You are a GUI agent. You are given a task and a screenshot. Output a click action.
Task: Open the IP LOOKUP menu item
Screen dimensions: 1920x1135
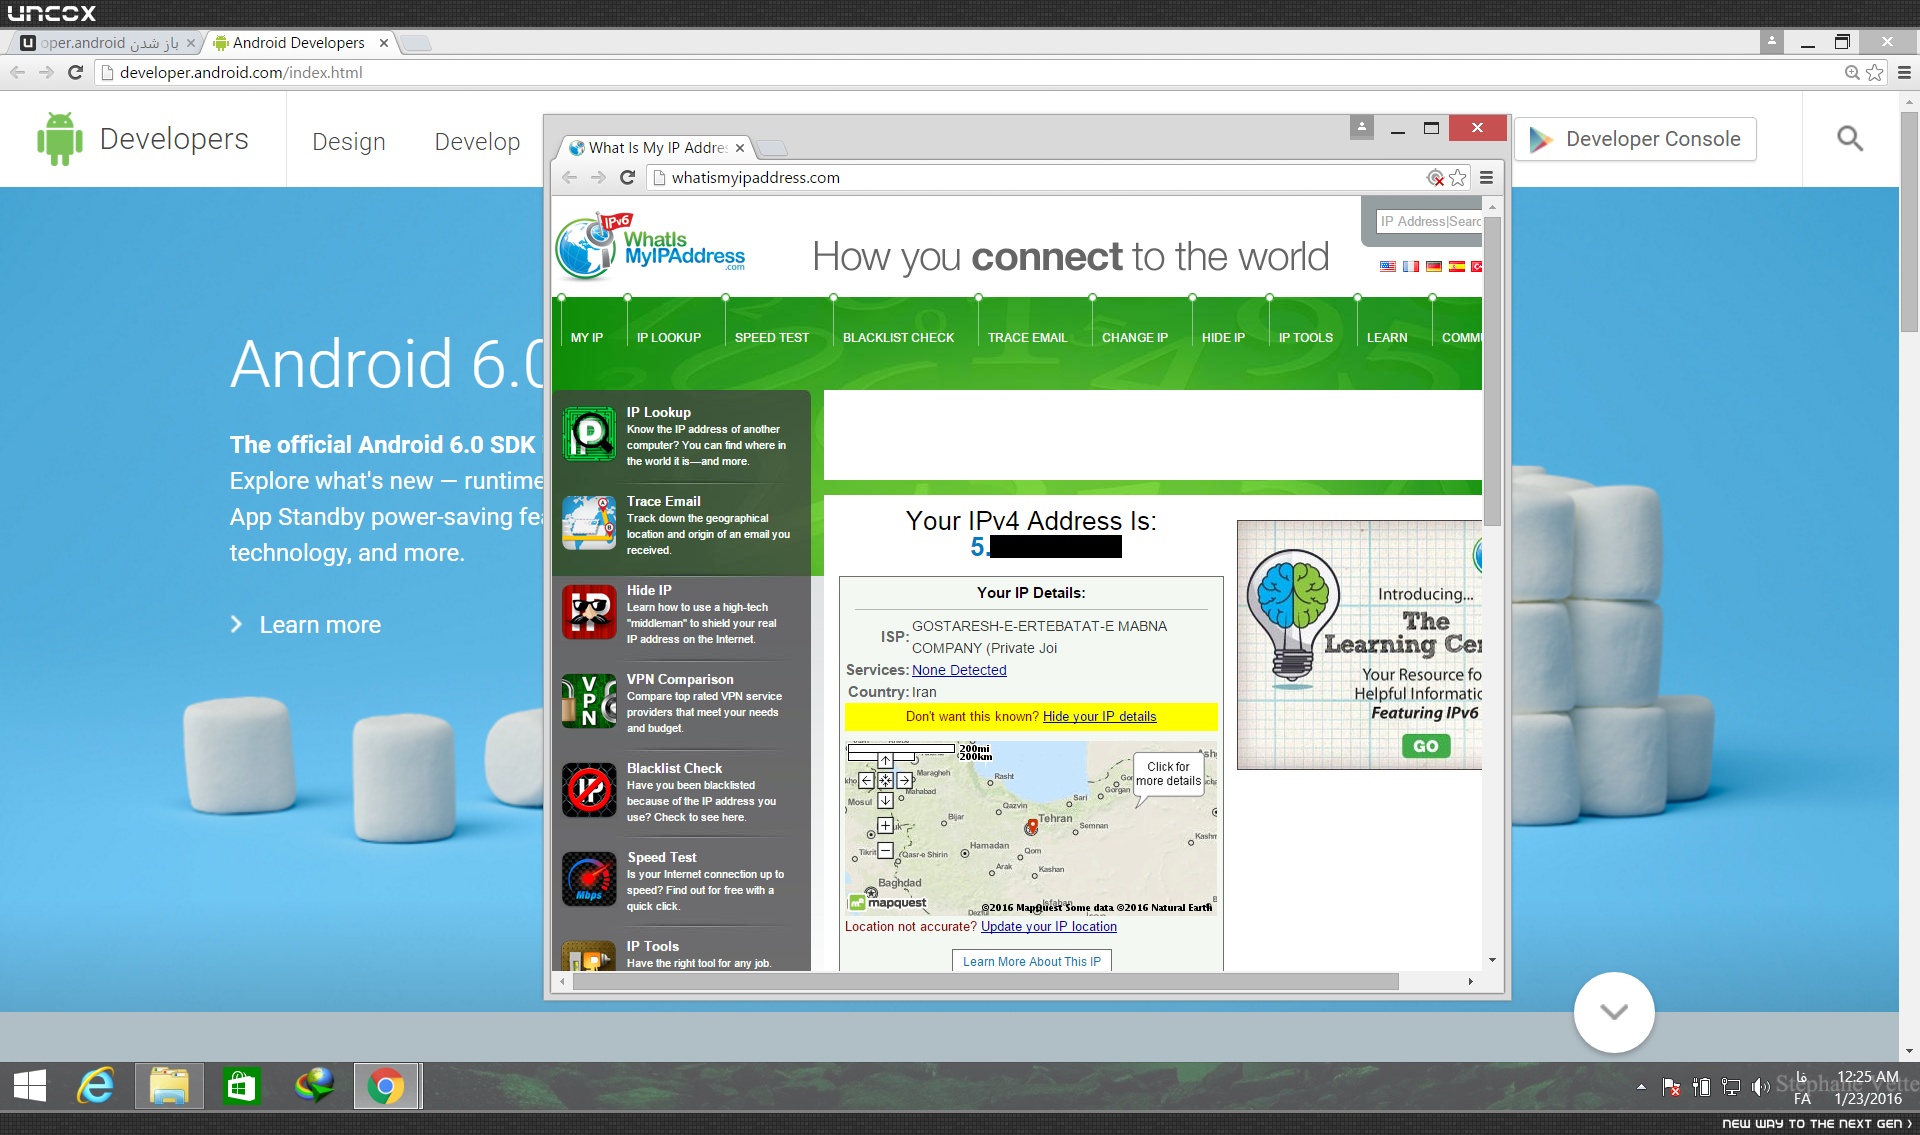pyautogui.click(x=669, y=338)
